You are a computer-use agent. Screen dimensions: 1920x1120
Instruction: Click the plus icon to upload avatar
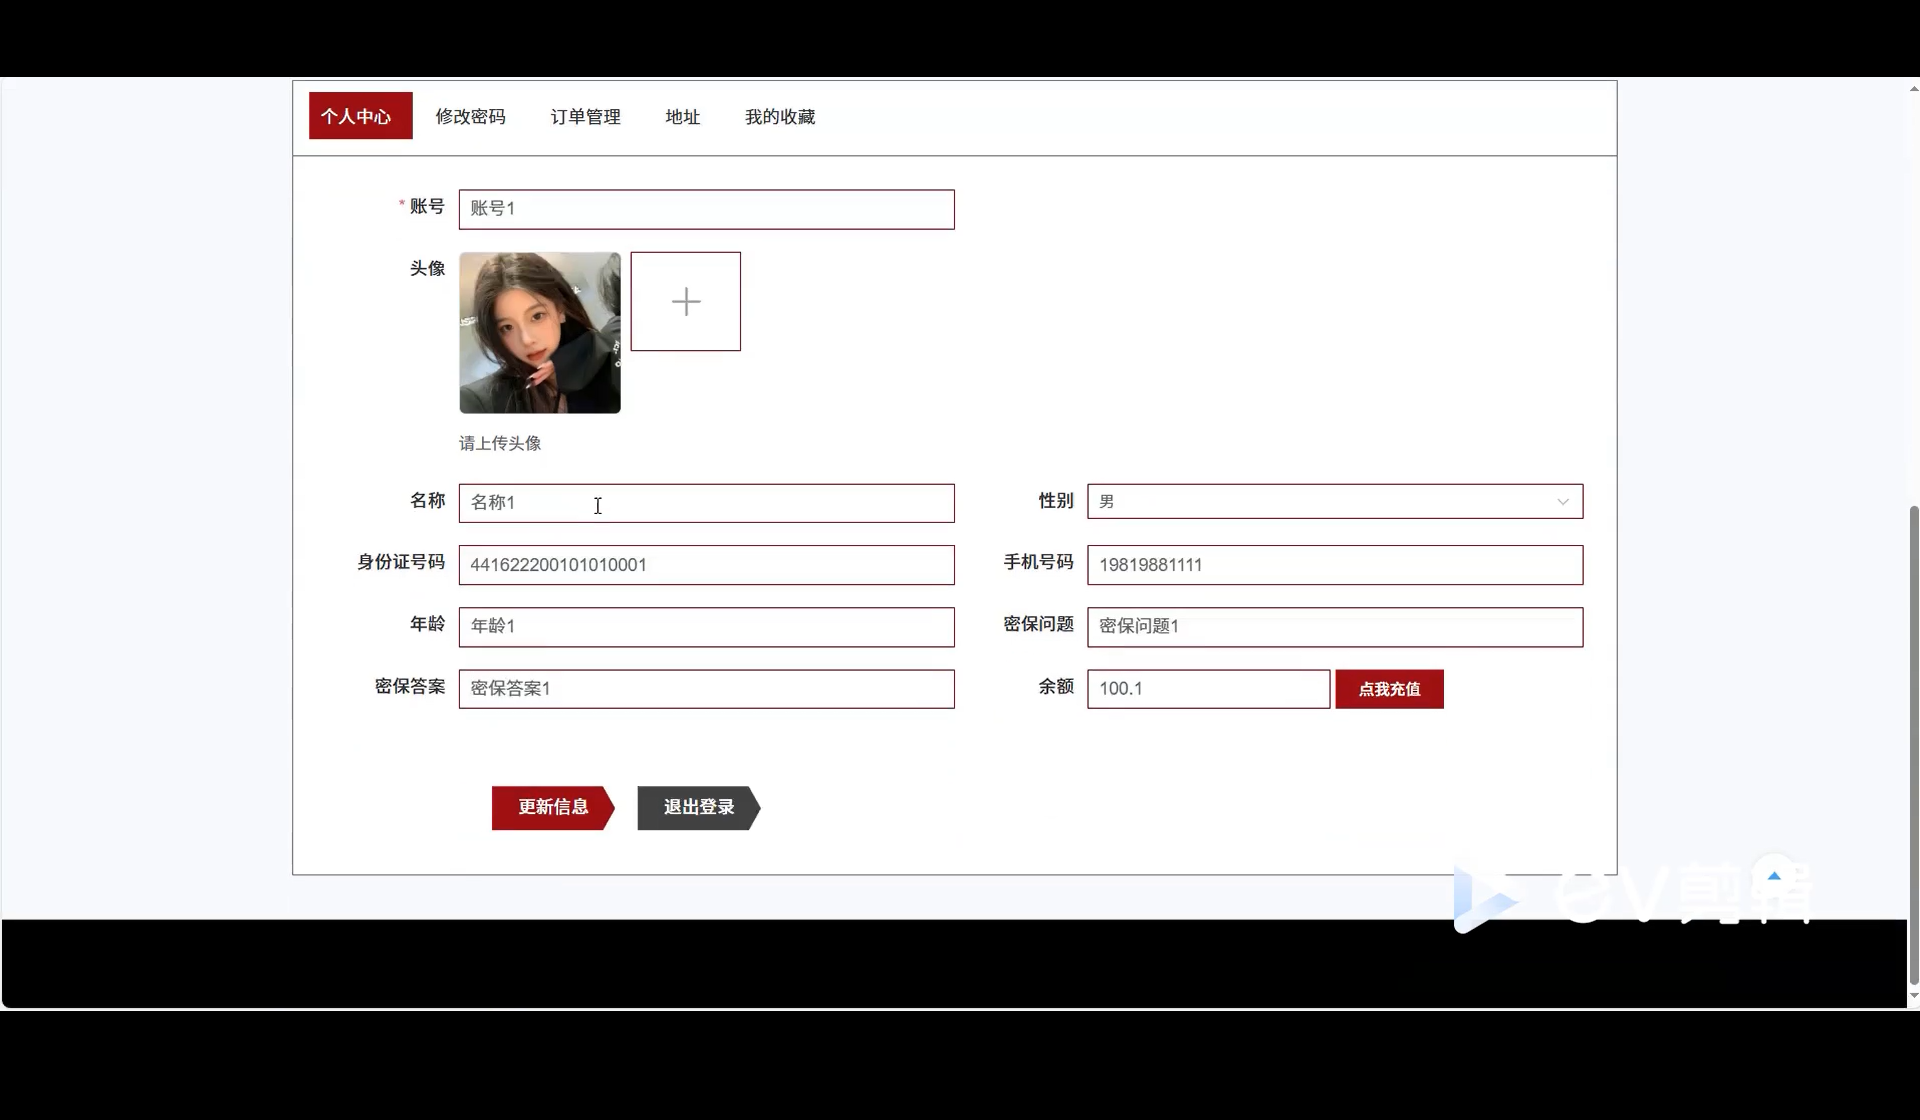point(685,301)
